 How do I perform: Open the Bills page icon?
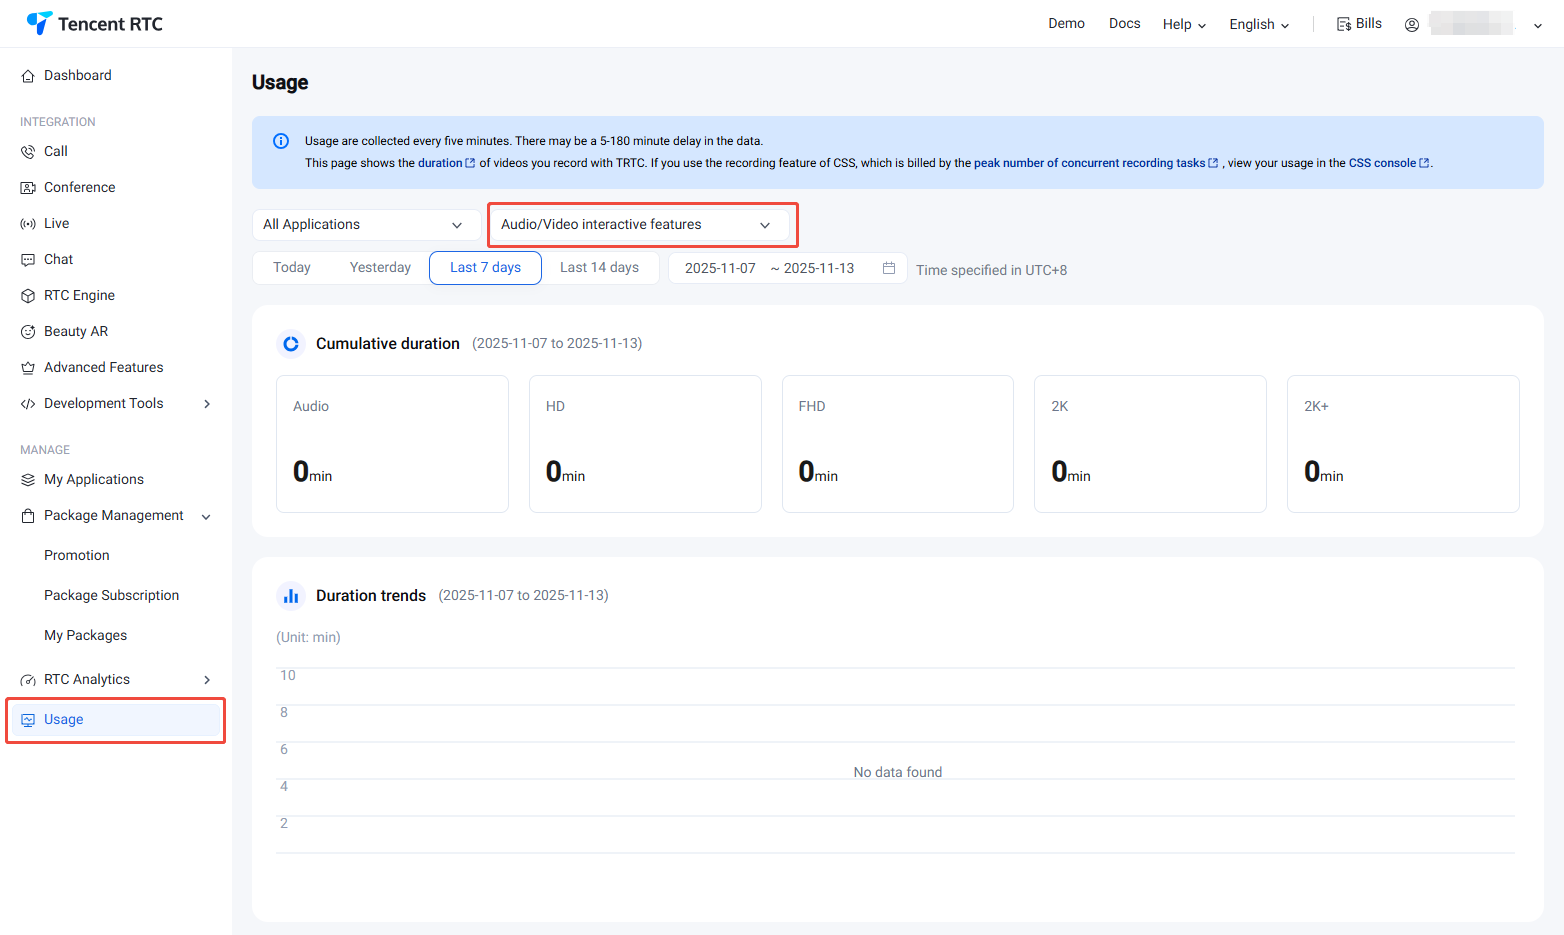1344,24
